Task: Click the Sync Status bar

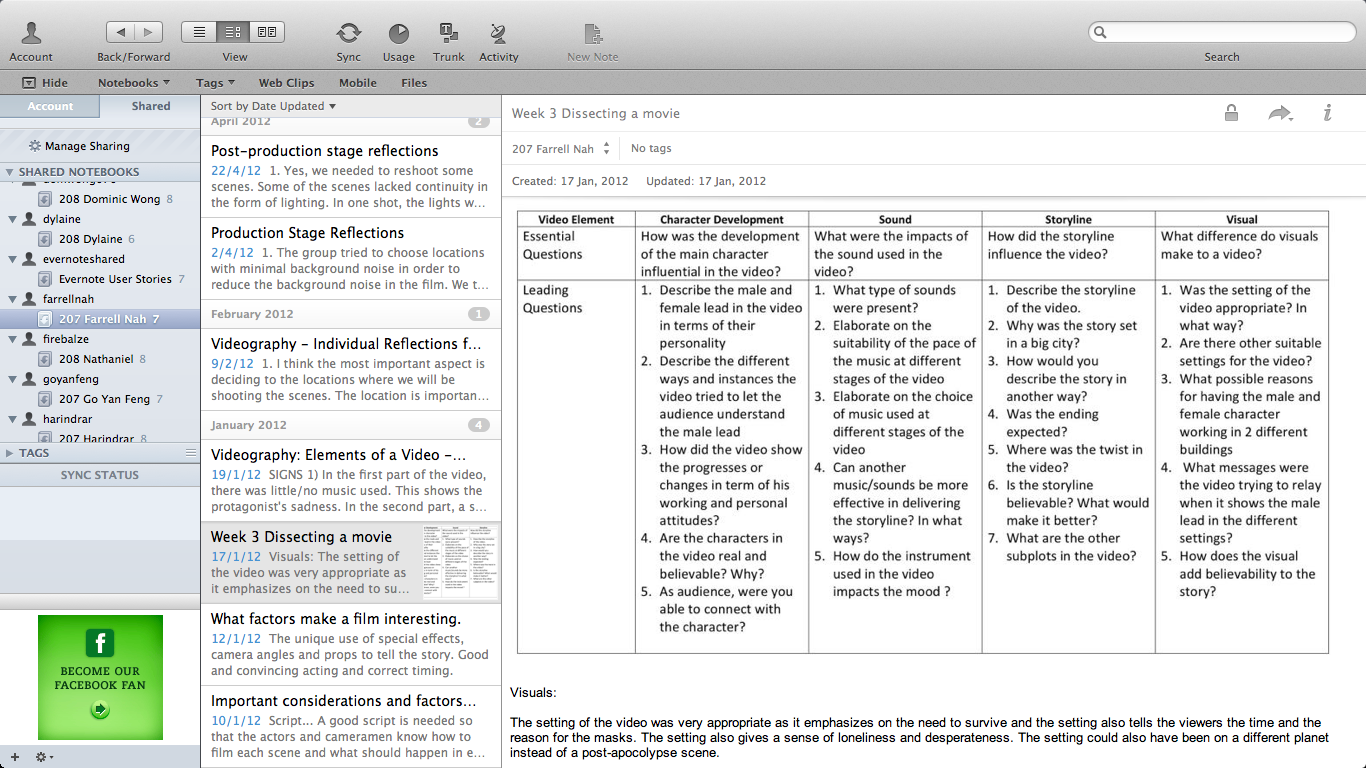Action: pos(100,475)
